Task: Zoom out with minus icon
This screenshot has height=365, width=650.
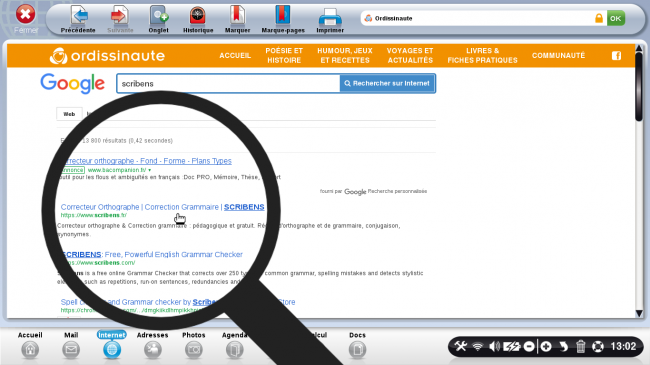Action: [x=529, y=346]
